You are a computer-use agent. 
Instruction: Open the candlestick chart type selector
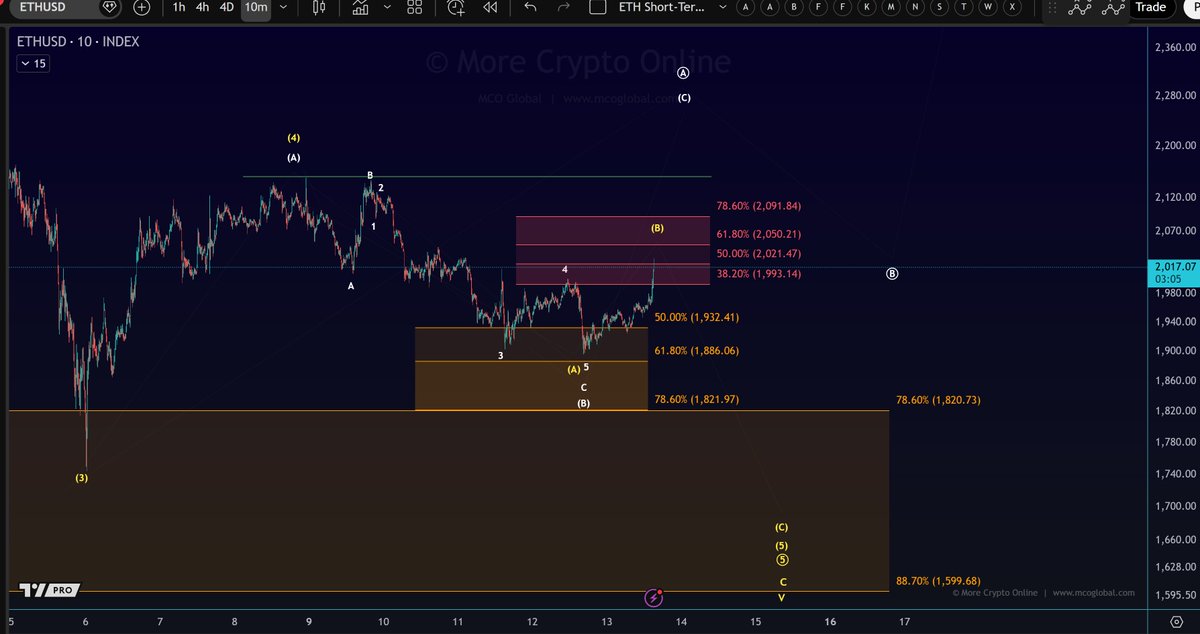[x=319, y=7]
